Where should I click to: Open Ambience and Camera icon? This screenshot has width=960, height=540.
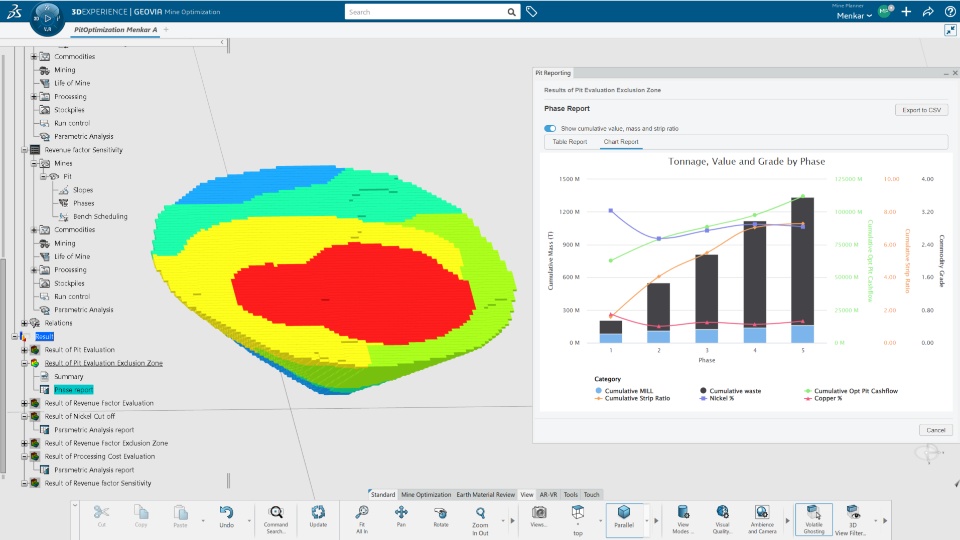click(762, 512)
